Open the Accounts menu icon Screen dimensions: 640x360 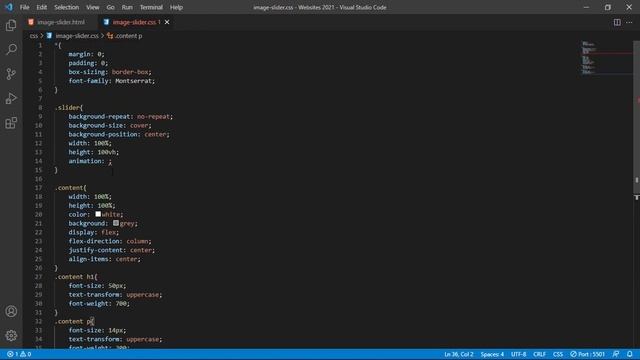11,311
